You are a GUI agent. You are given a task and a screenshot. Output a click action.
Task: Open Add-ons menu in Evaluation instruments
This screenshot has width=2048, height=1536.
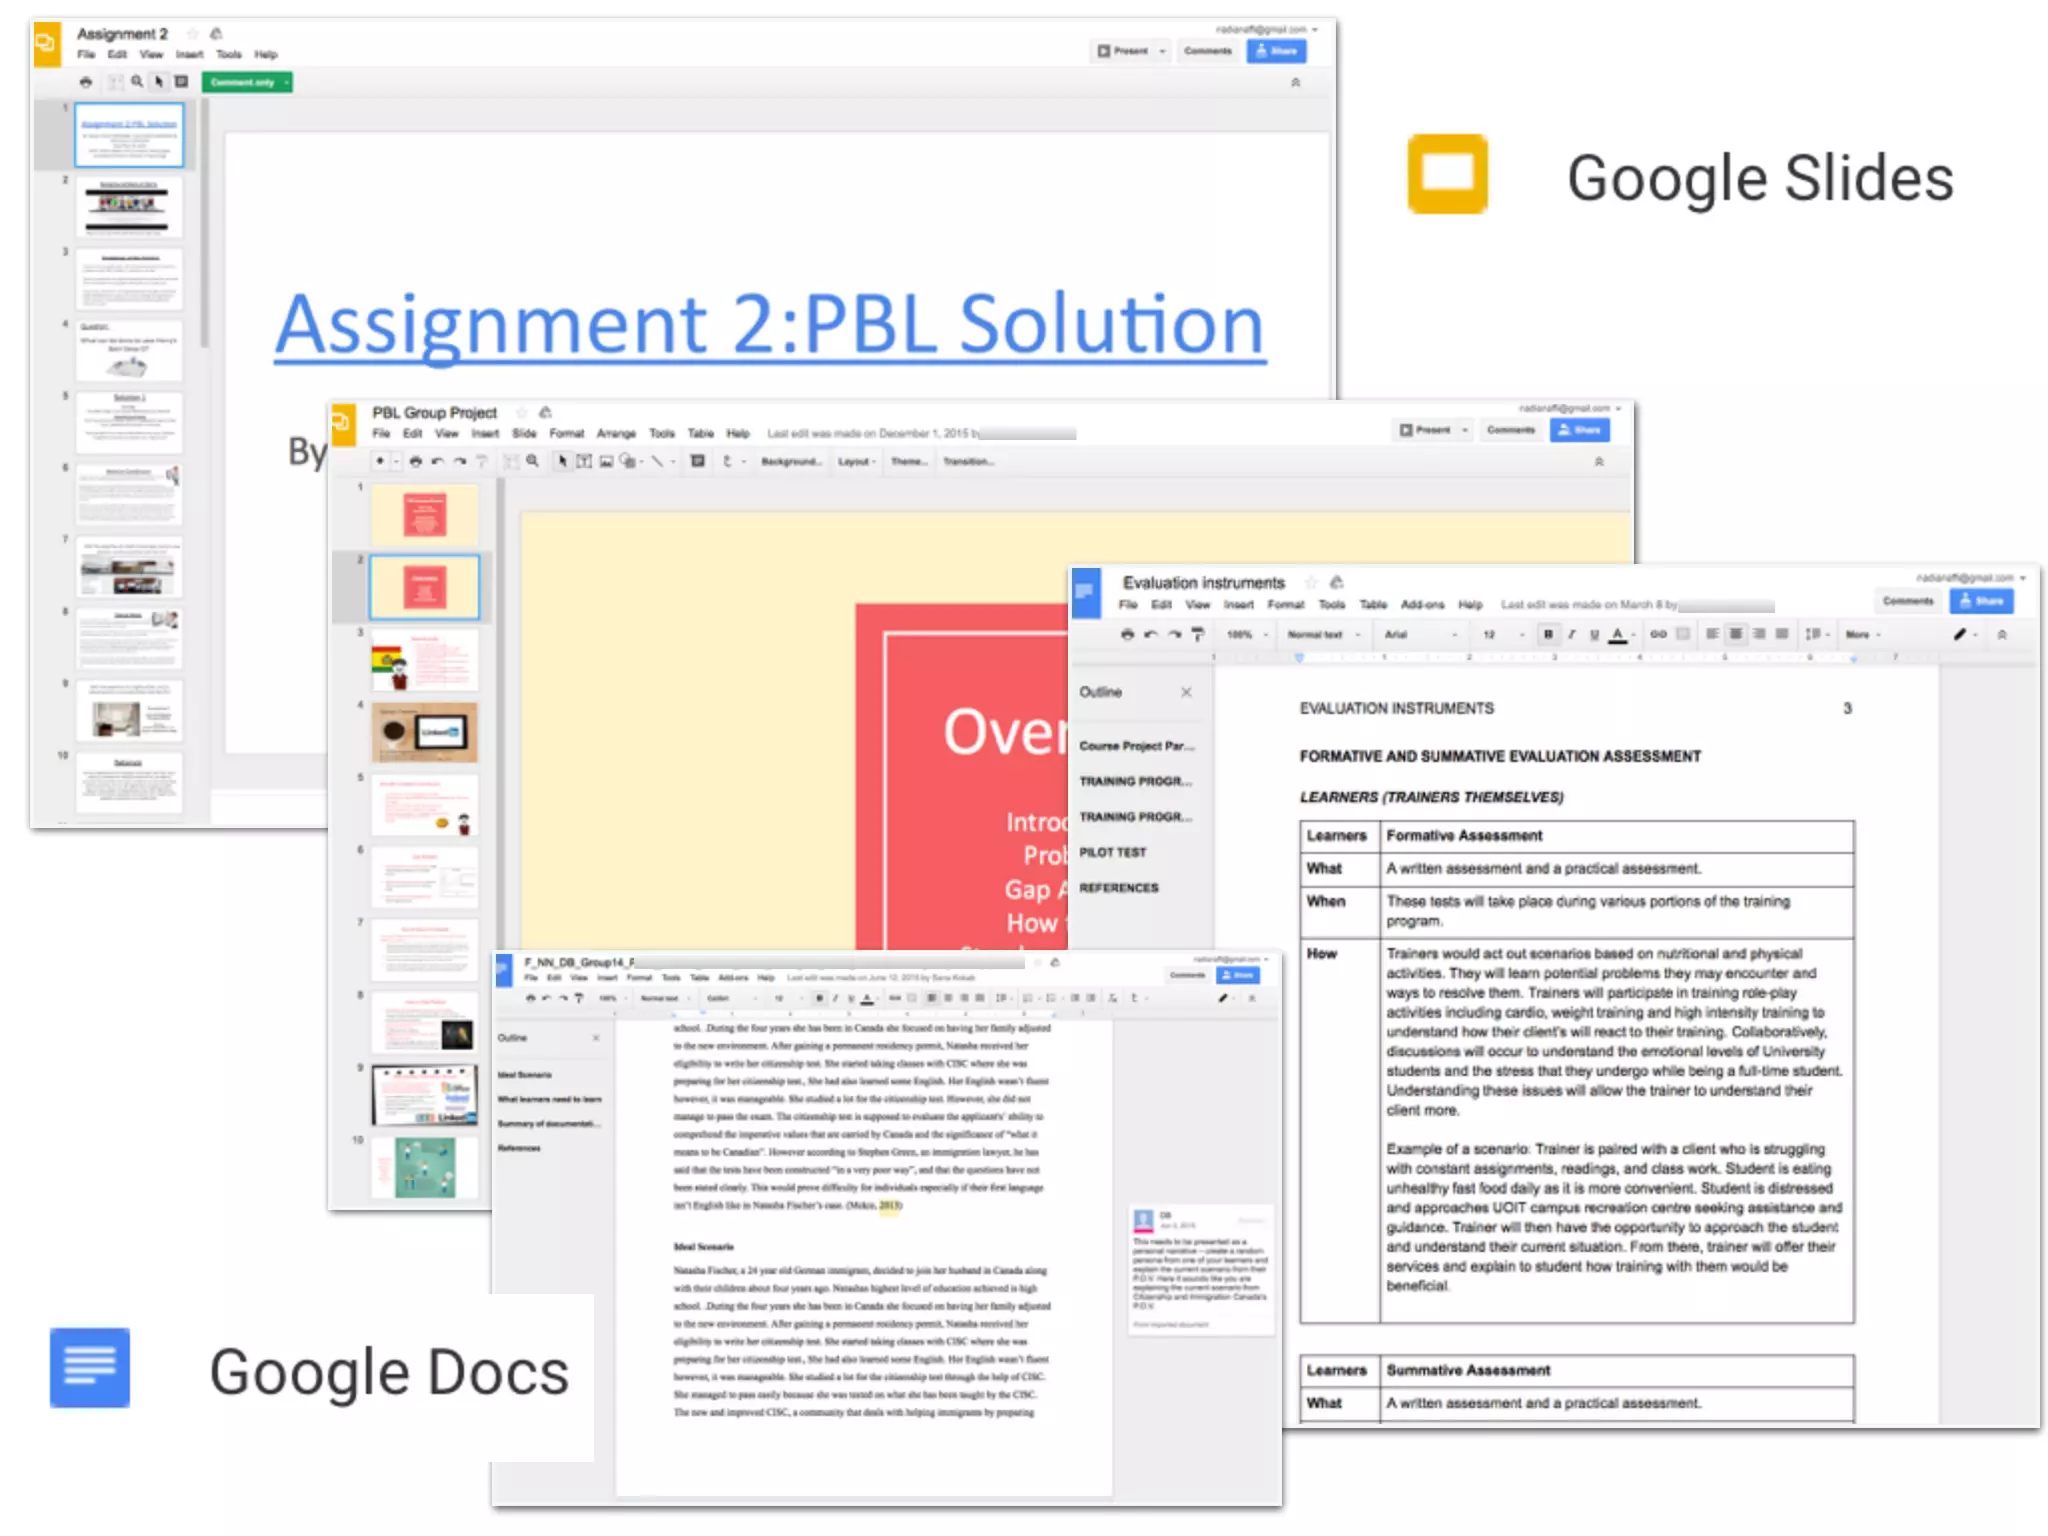[1421, 604]
